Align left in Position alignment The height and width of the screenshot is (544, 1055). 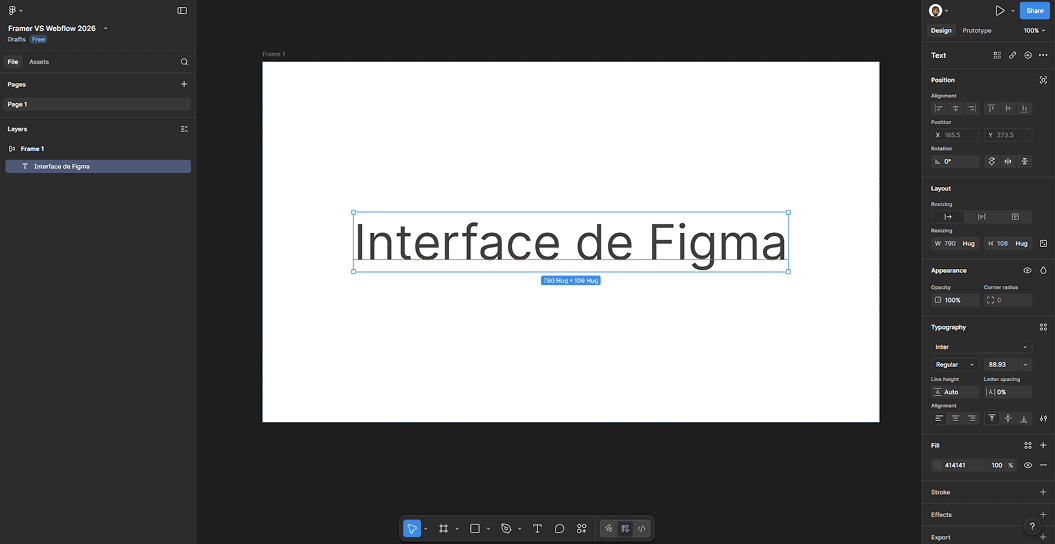939,108
